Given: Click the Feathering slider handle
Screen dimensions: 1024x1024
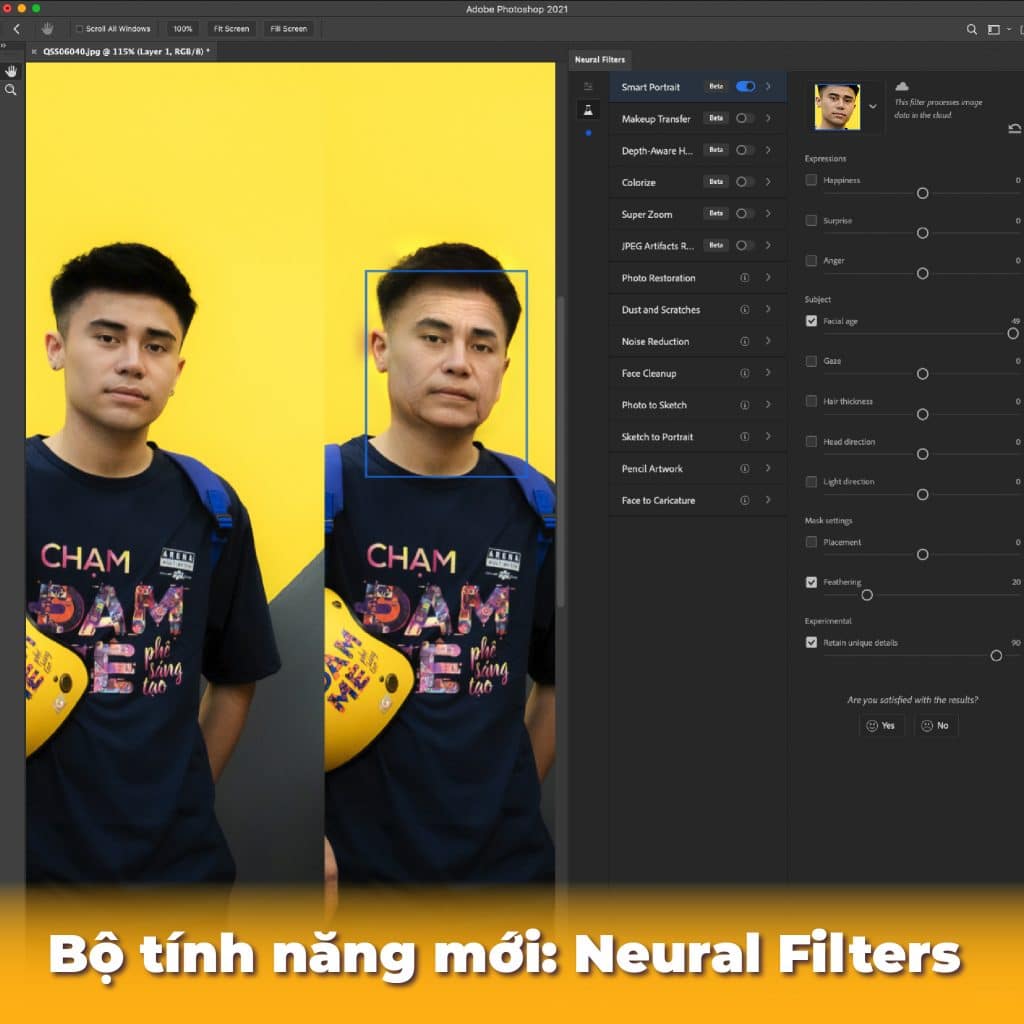Looking at the screenshot, I should pyautogui.click(x=867, y=595).
